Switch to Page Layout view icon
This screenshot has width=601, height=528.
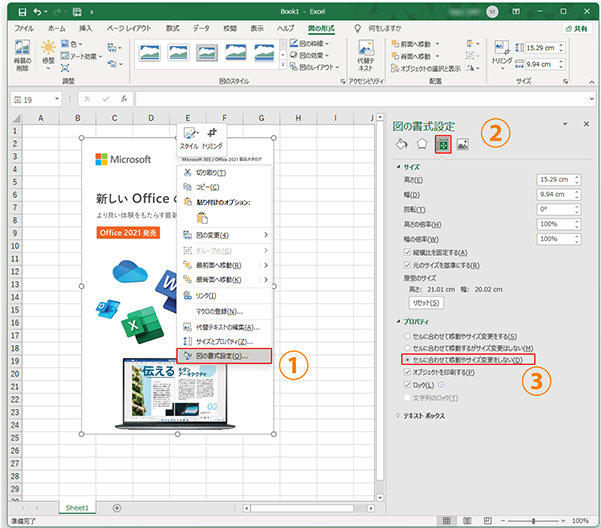467,520
